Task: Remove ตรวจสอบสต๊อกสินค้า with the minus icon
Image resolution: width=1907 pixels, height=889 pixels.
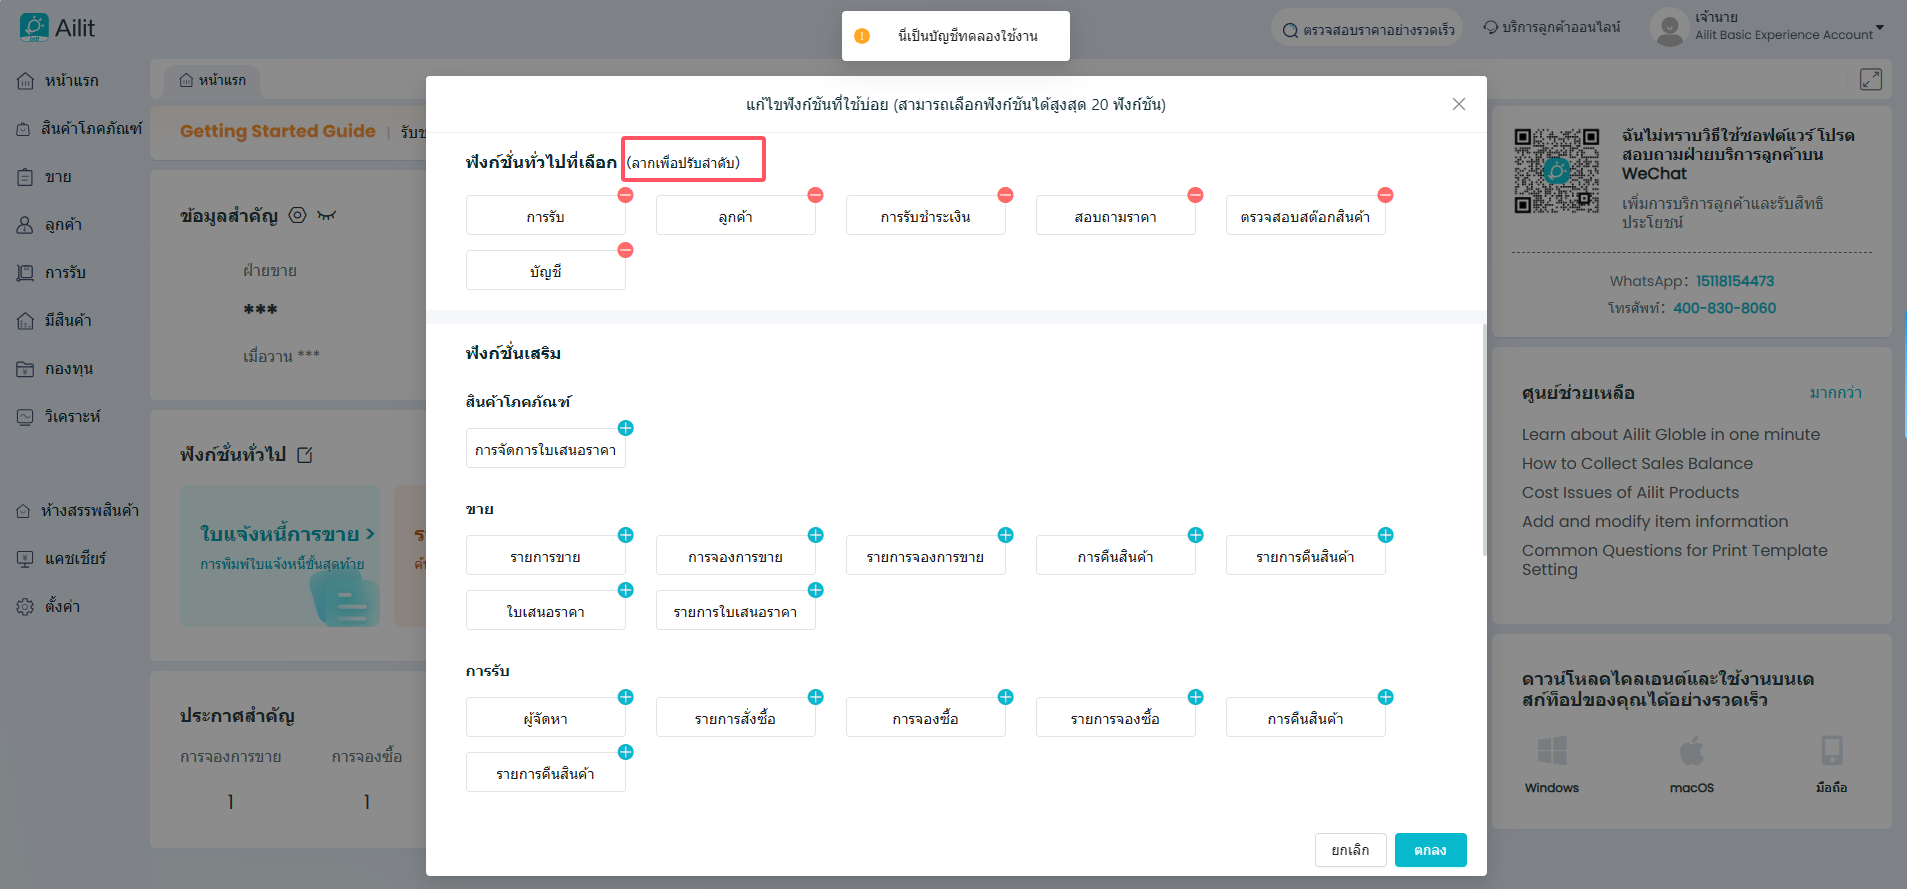Action: click(x=1385, y=195)
